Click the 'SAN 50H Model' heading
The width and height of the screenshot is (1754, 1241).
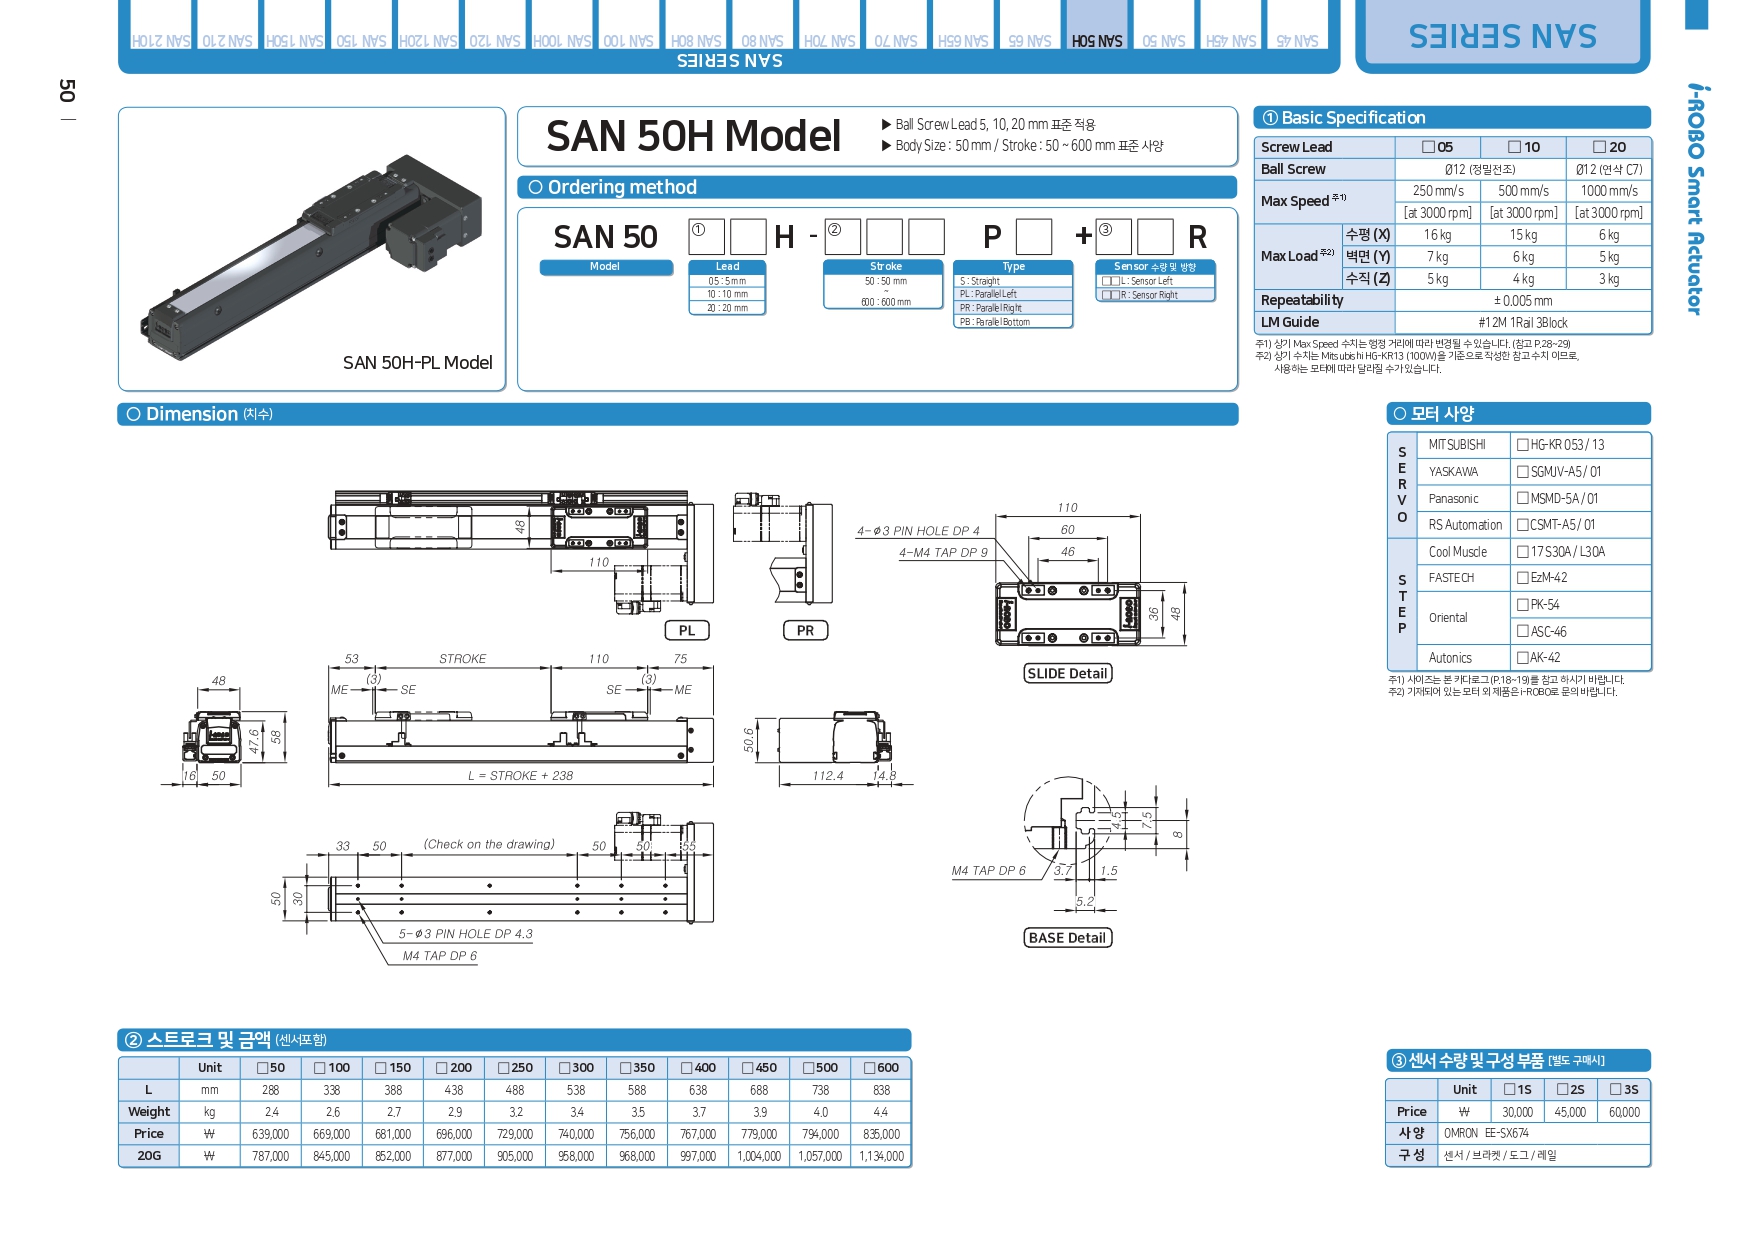(693, 136)
